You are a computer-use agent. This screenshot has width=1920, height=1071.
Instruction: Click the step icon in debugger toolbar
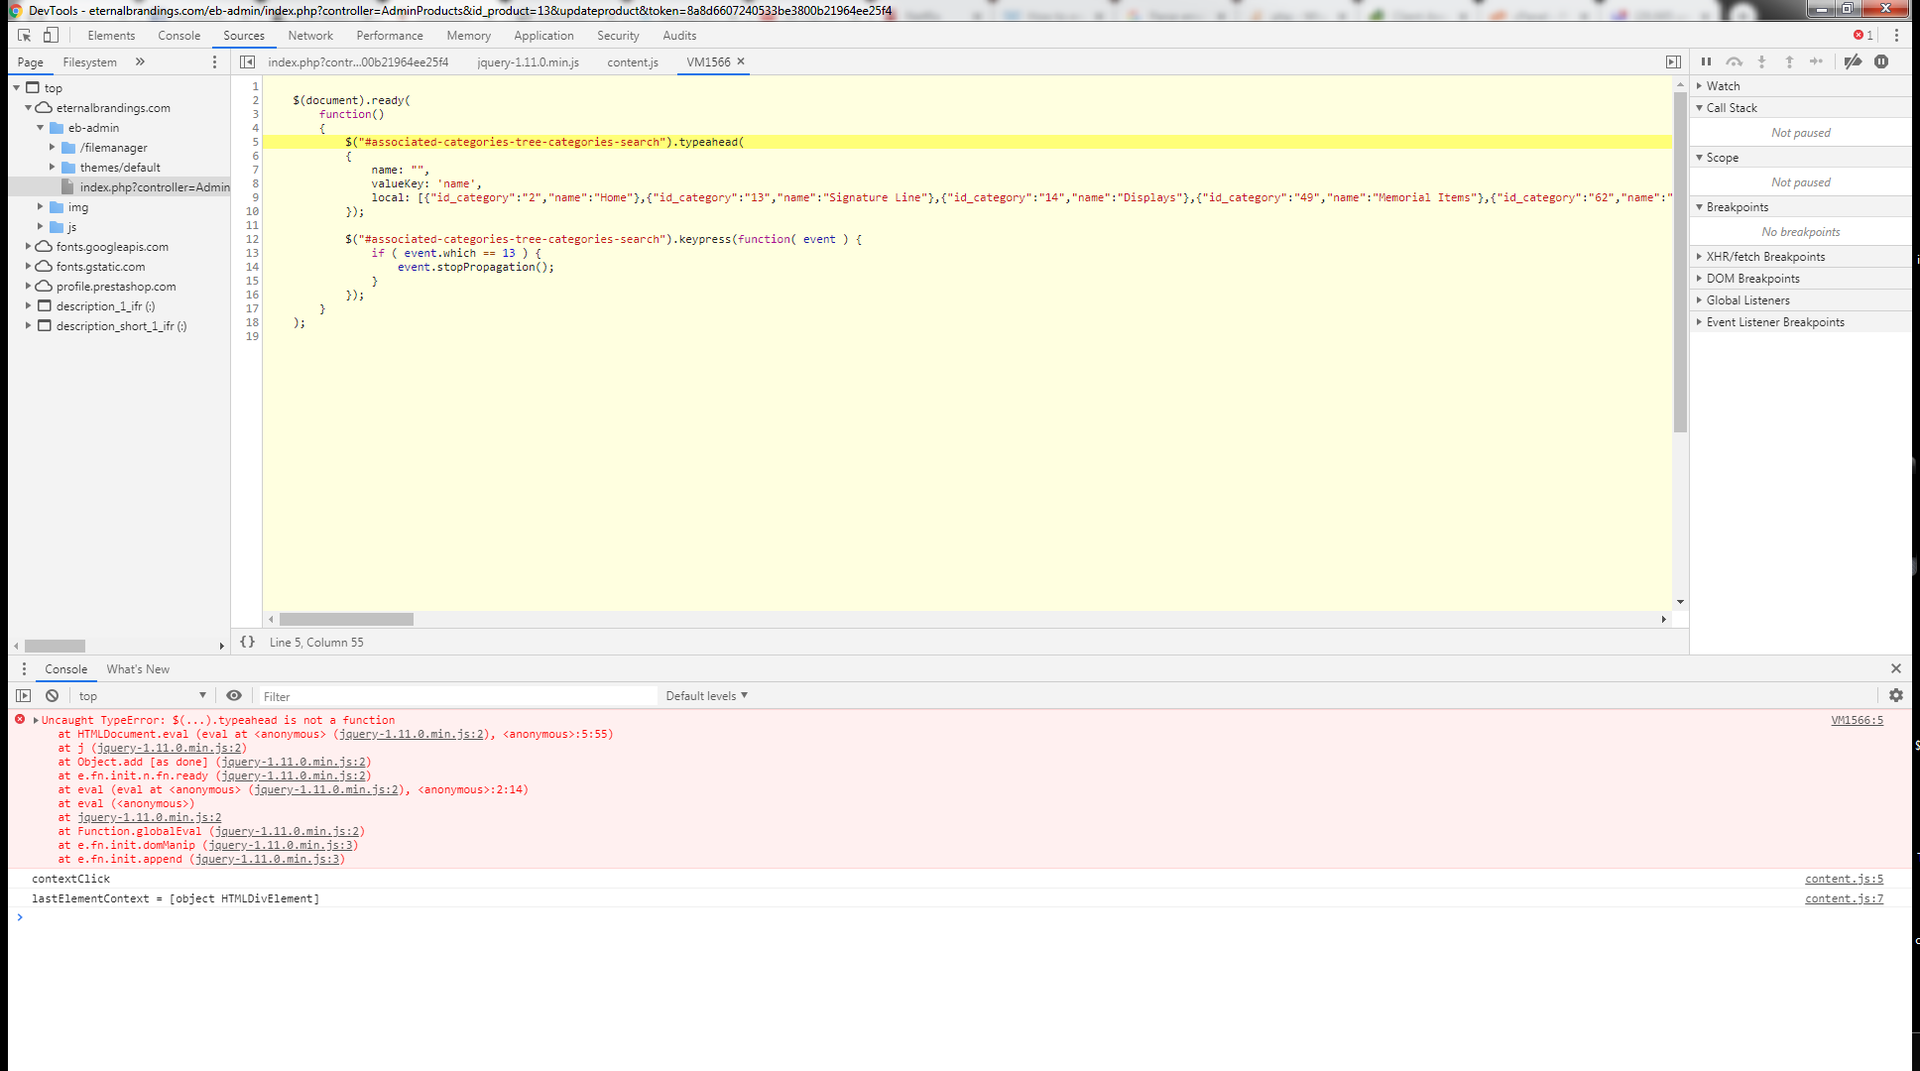coord(1817,62)
